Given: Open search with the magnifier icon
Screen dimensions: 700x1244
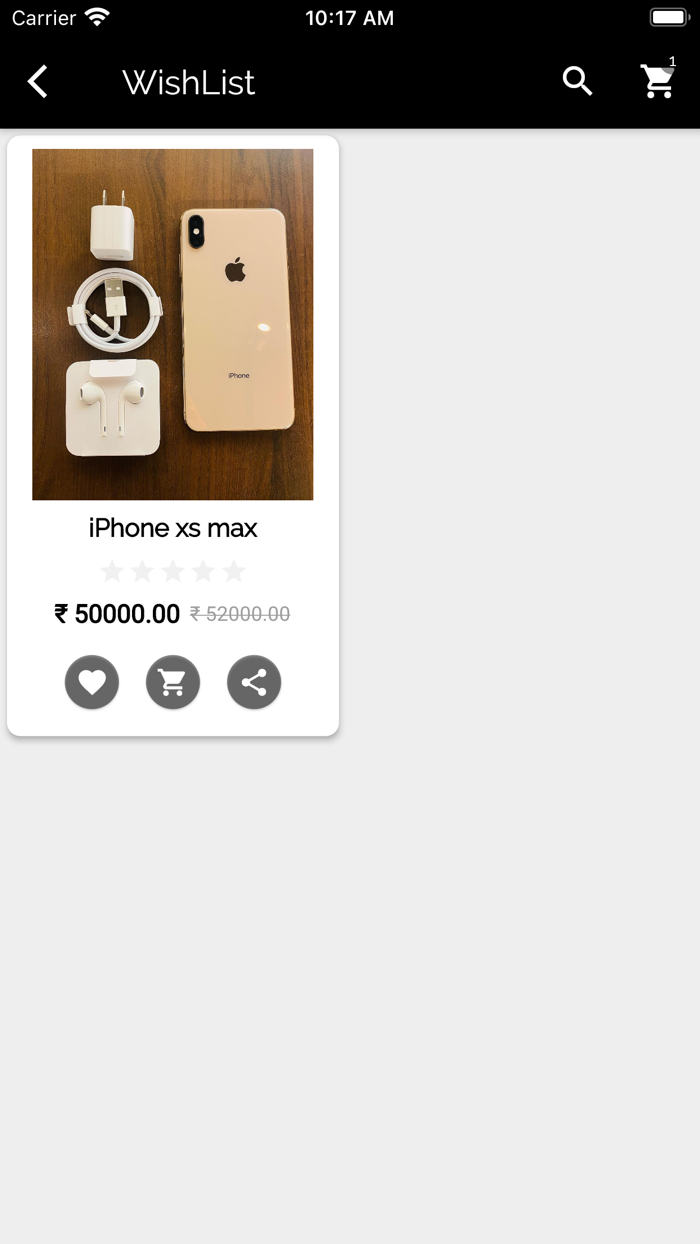Looking at the screenshot, I should [x=578, y=82].
